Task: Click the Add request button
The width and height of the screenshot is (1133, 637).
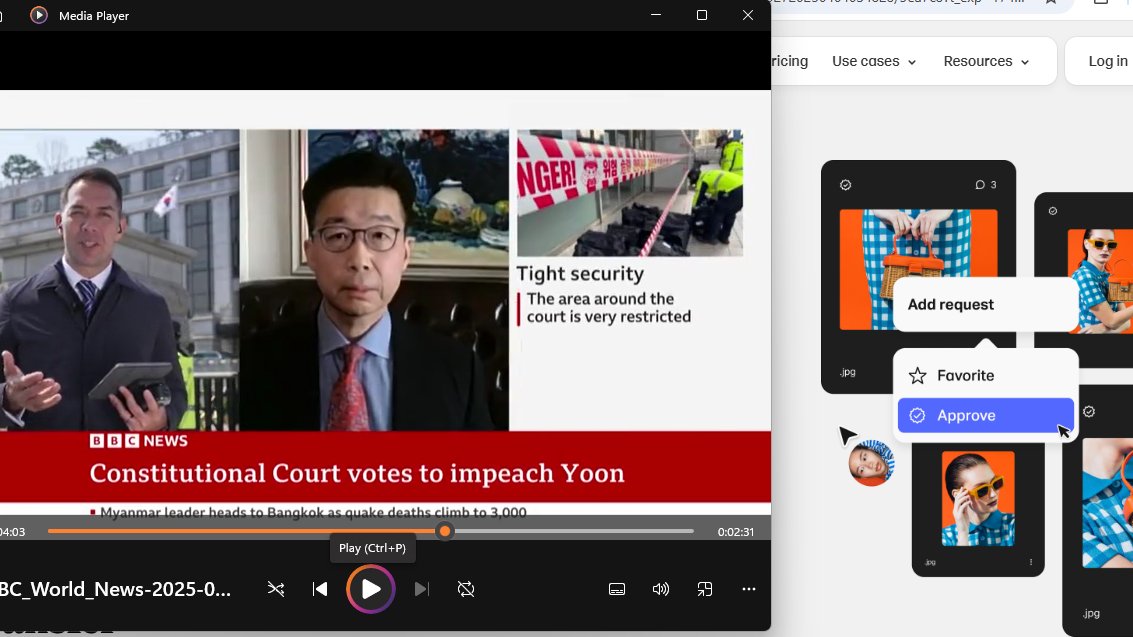Action: click(x=950, y=304)
